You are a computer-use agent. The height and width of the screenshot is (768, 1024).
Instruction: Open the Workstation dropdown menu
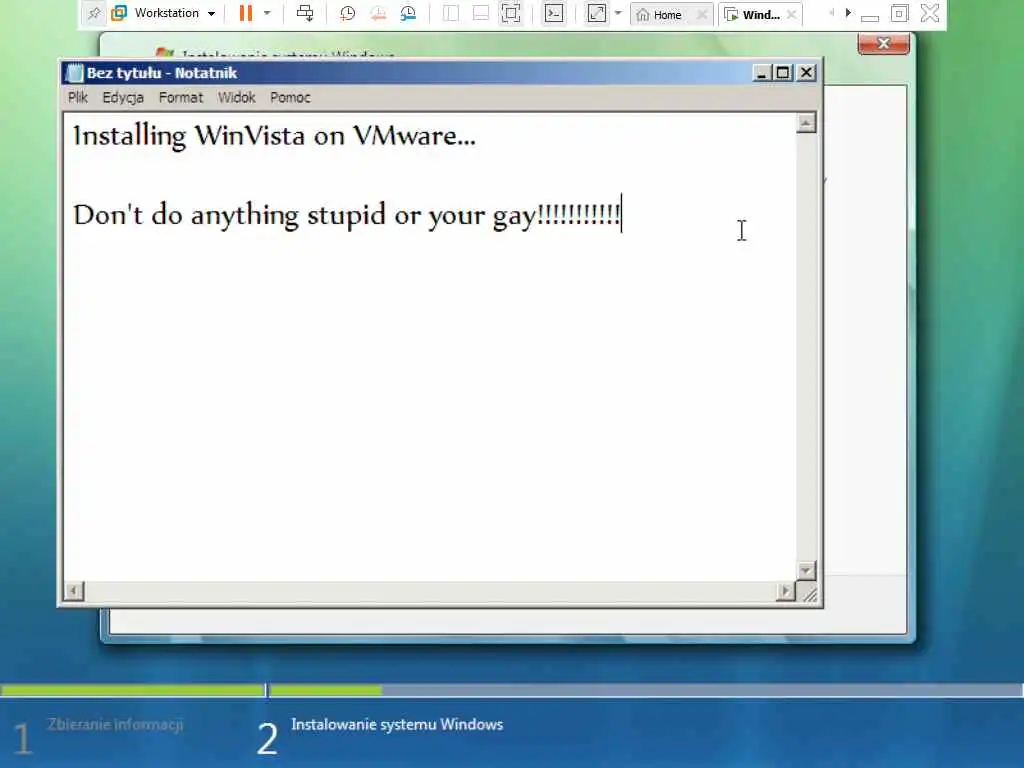coord(163,13)
